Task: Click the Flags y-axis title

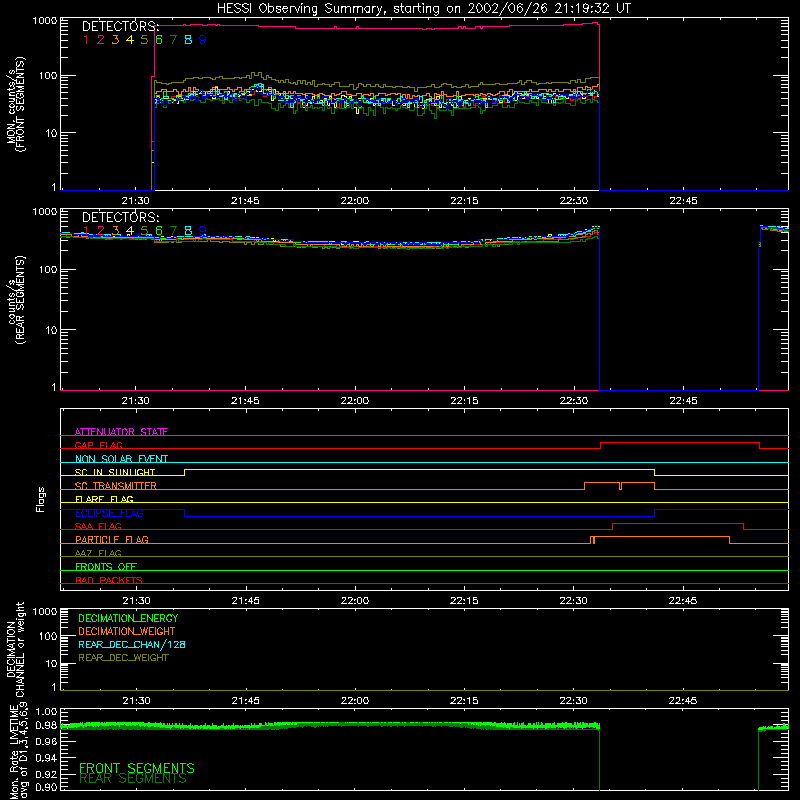Action: pyautogui.click(x=40, y=499)
